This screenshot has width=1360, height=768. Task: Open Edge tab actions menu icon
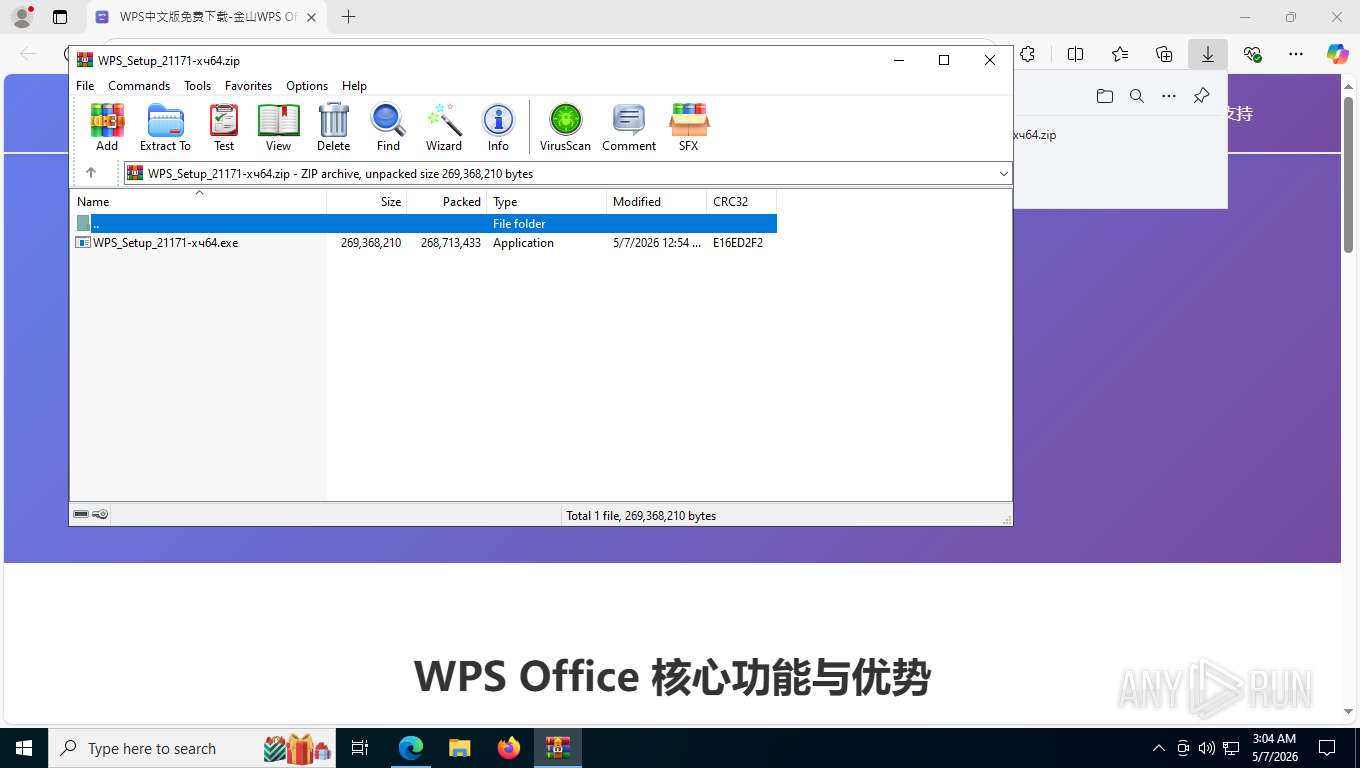point(60,17)
